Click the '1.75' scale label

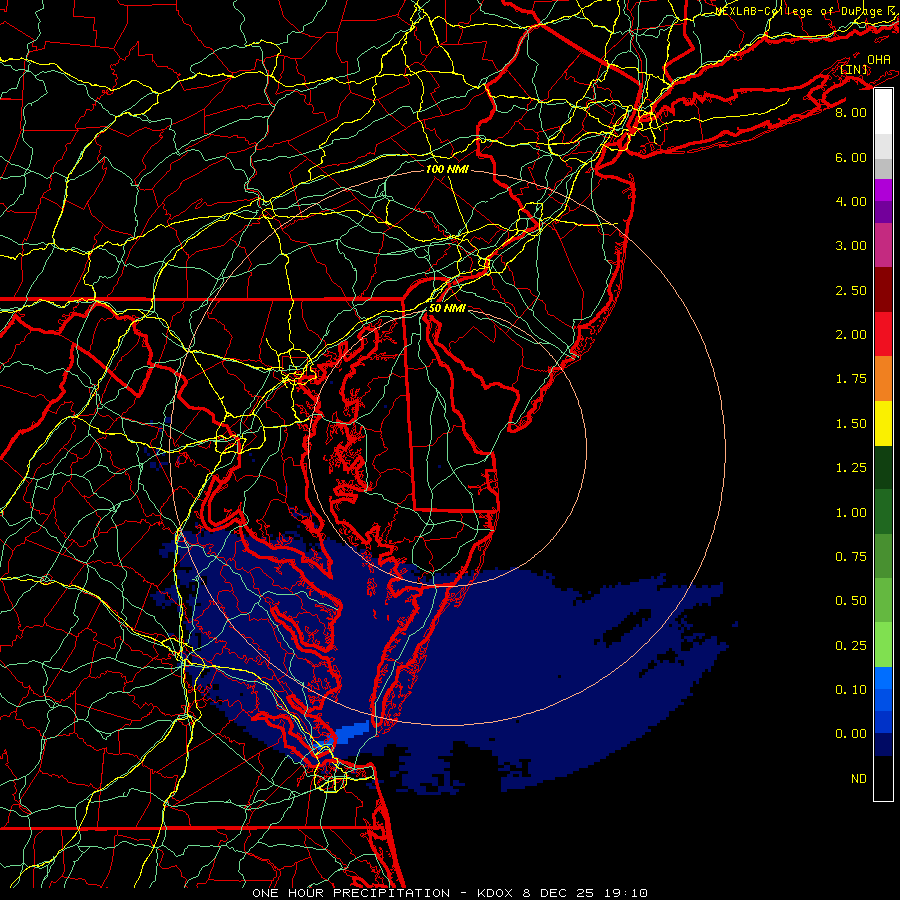click(851, 379)
